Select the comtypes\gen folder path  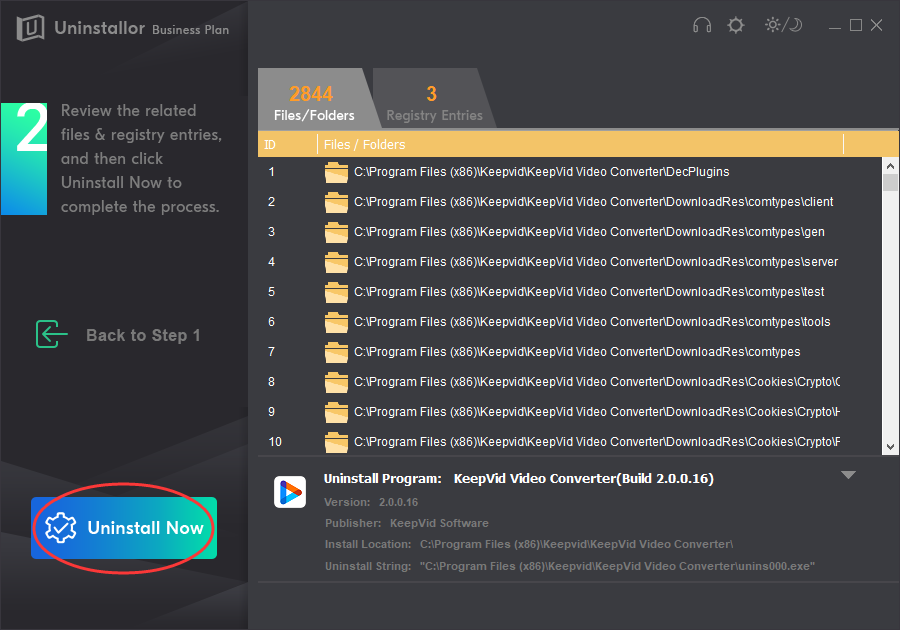589,232
